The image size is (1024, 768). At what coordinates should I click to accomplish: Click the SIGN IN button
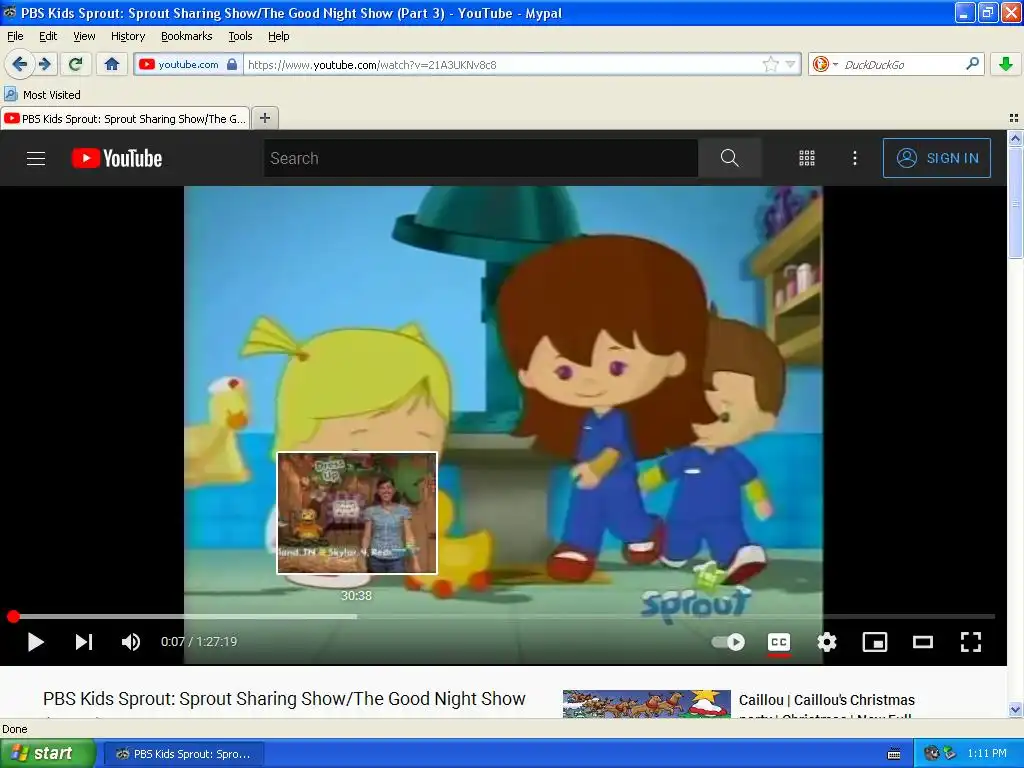(936, 158)
